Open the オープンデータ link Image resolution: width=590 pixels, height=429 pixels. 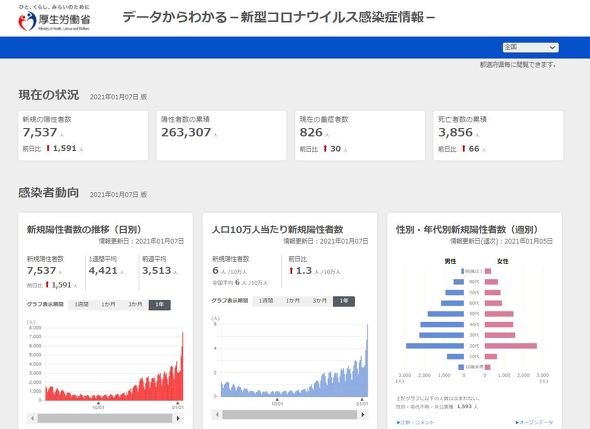(534, 423)
